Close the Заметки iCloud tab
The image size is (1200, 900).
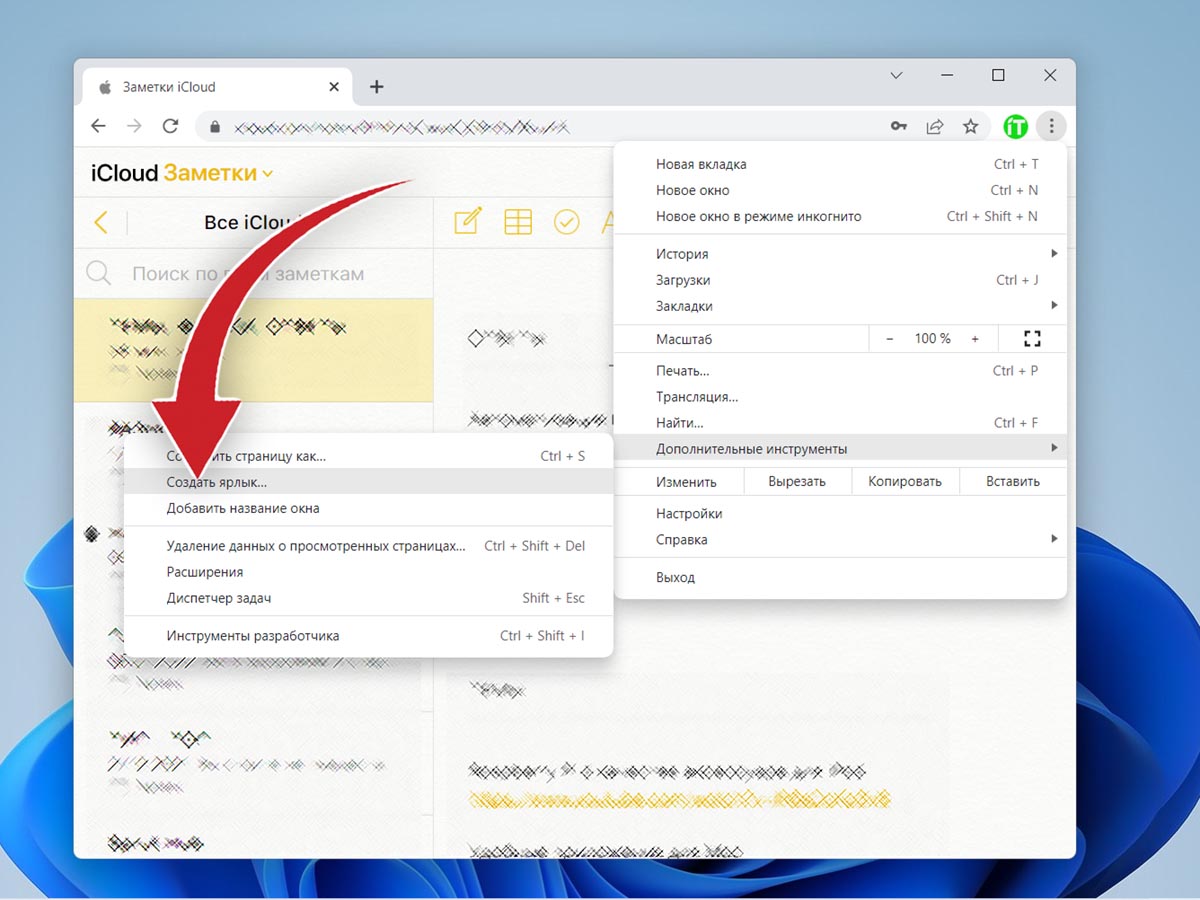coord(334,87)
